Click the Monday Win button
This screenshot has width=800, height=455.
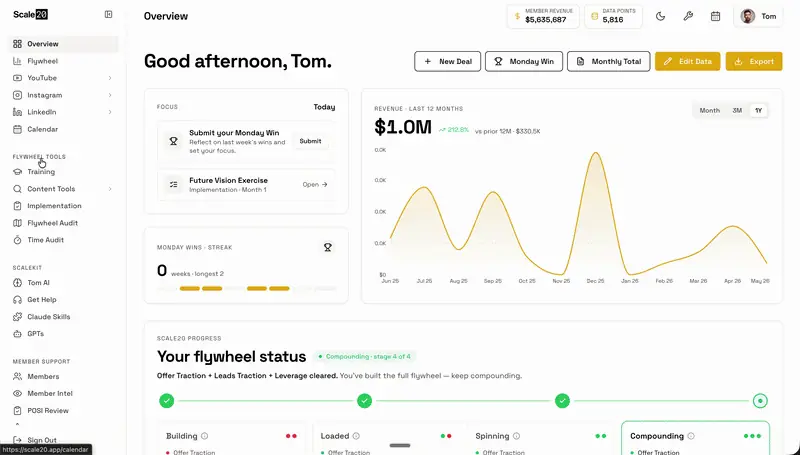click(524, 61)
